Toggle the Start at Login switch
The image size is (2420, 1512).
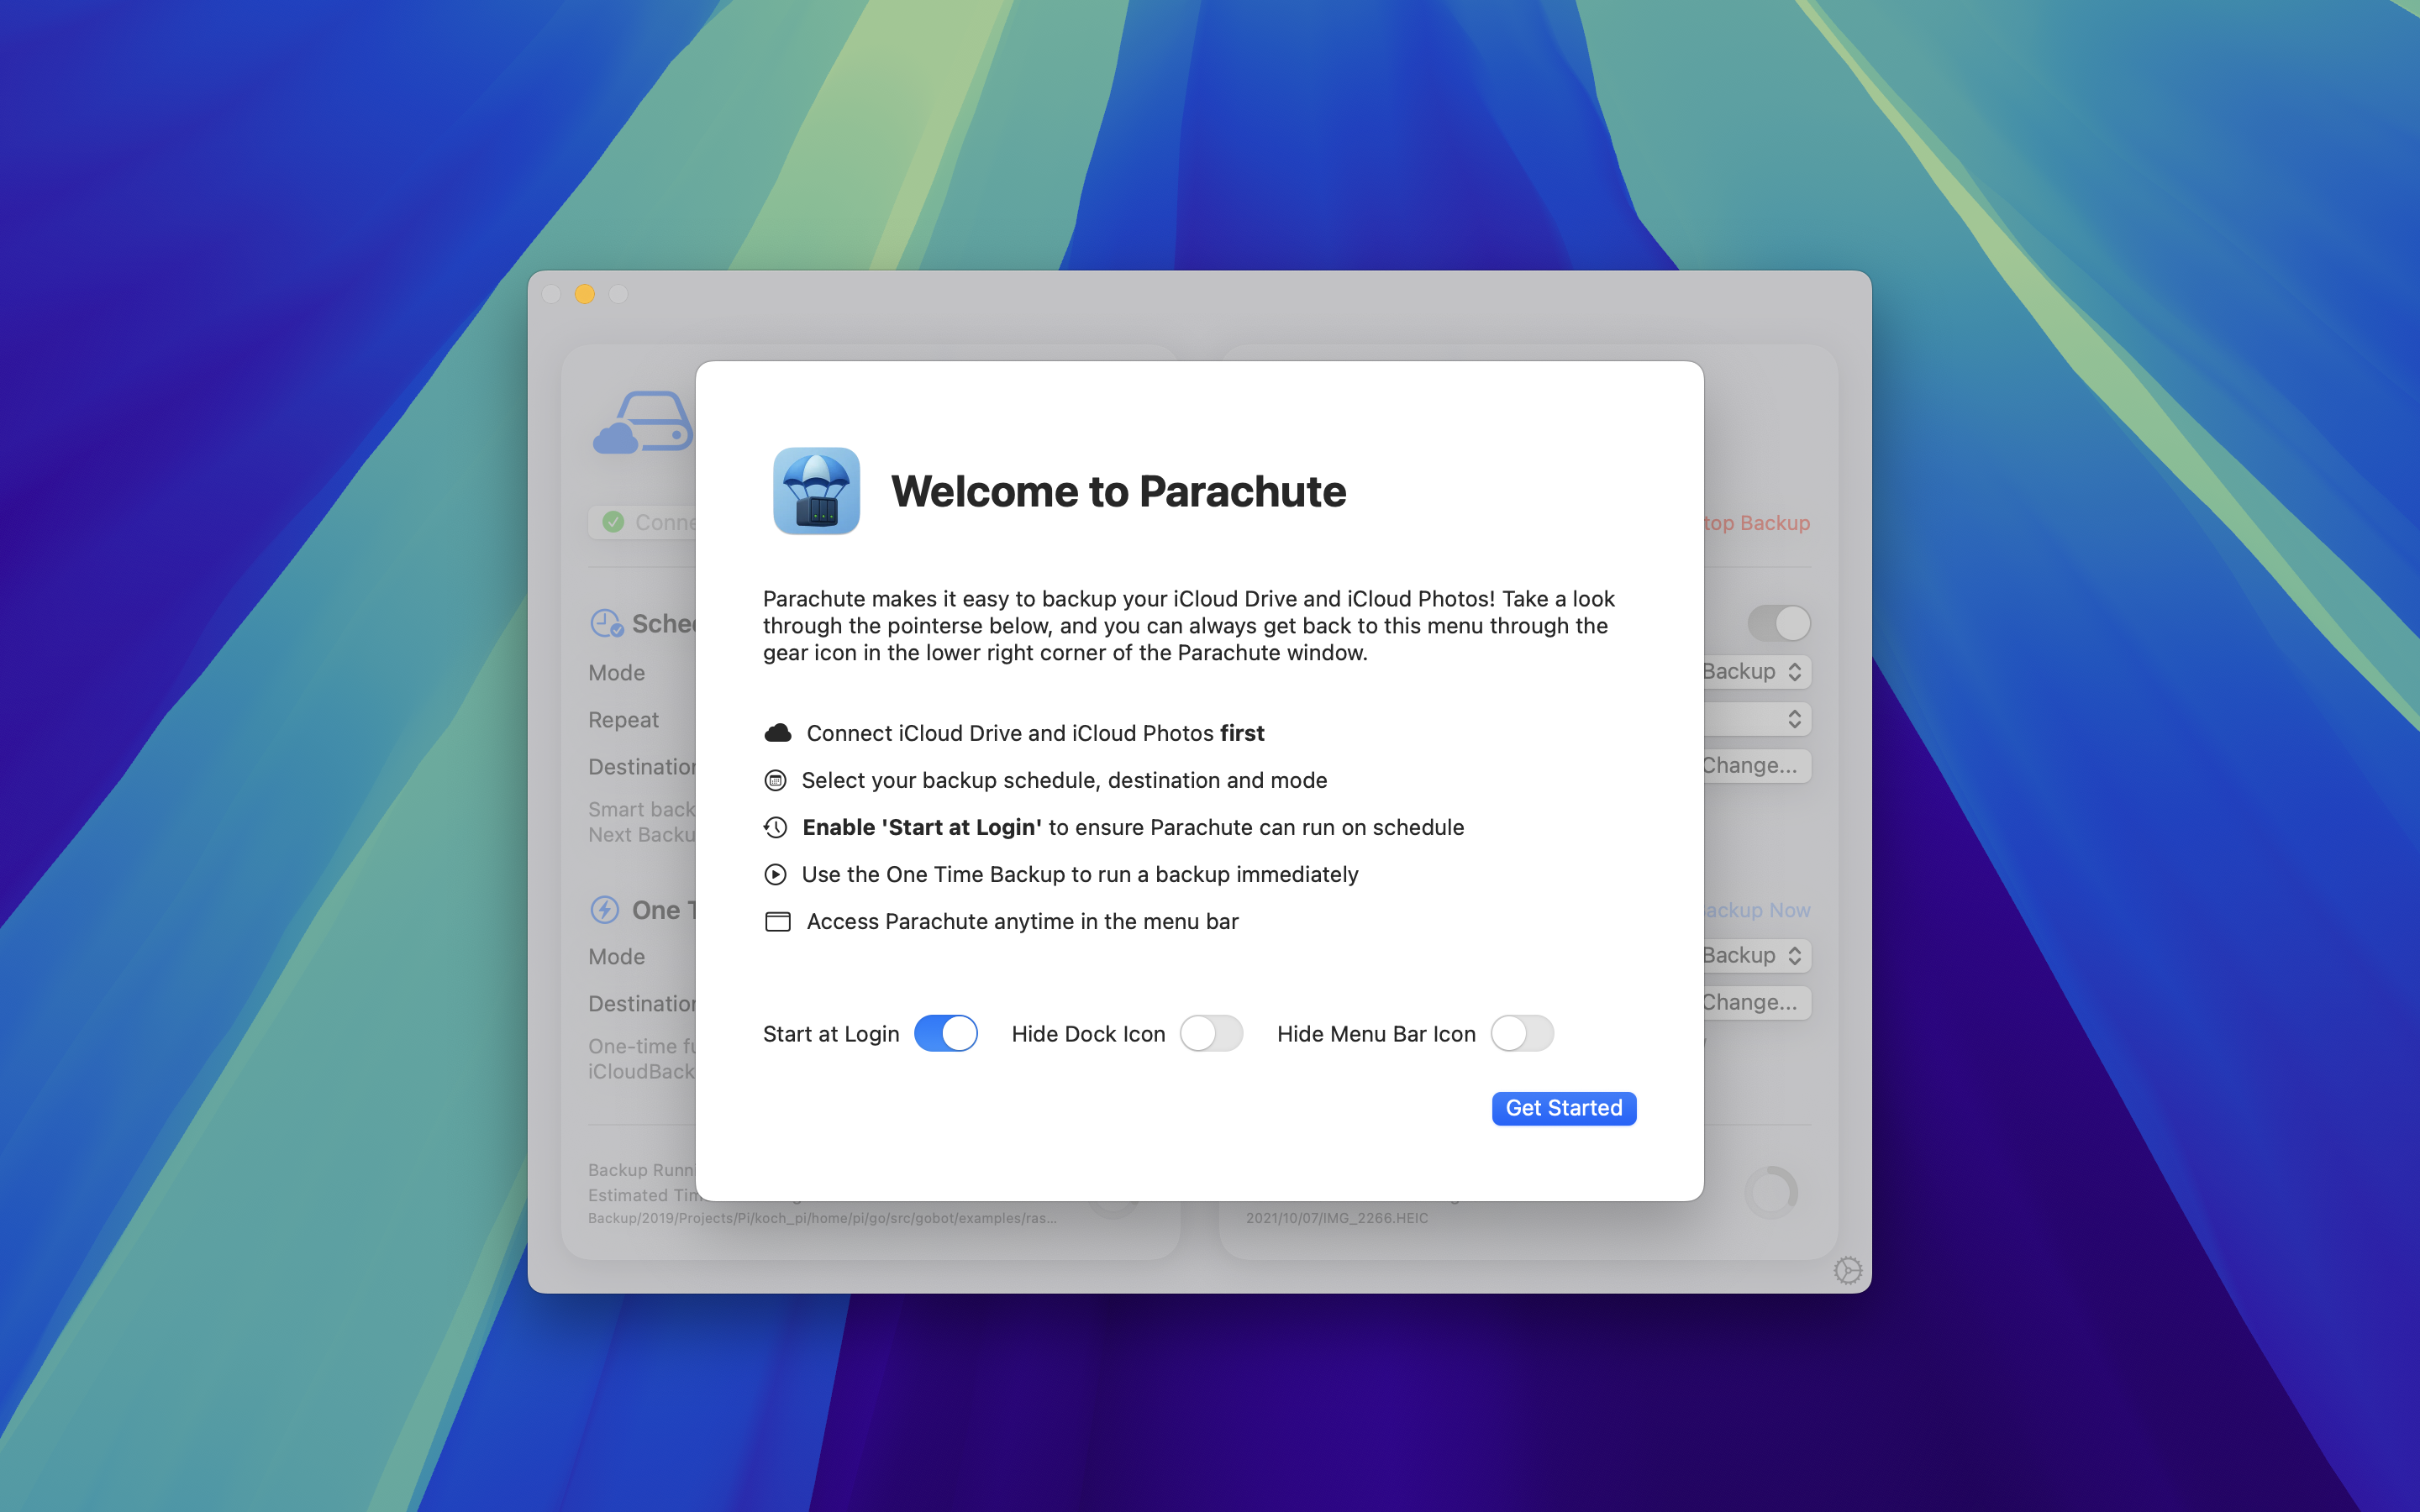[x=945, y=1033]
